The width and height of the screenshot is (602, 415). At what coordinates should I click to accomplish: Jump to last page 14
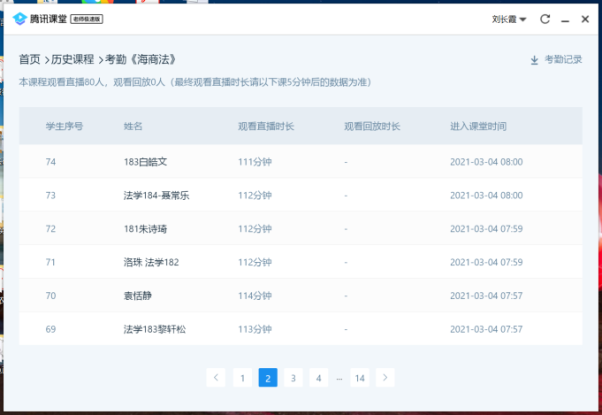pos(360,377)
